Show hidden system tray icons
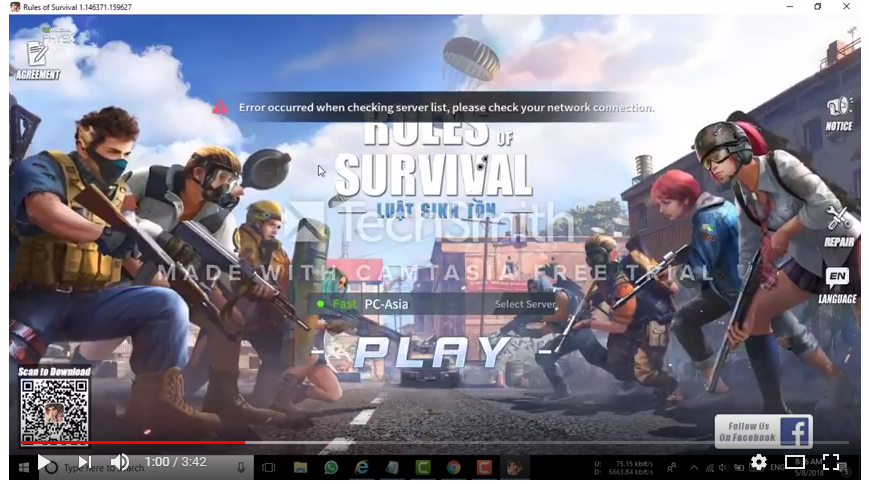869x484 pixels. click(x=694, y=468)
